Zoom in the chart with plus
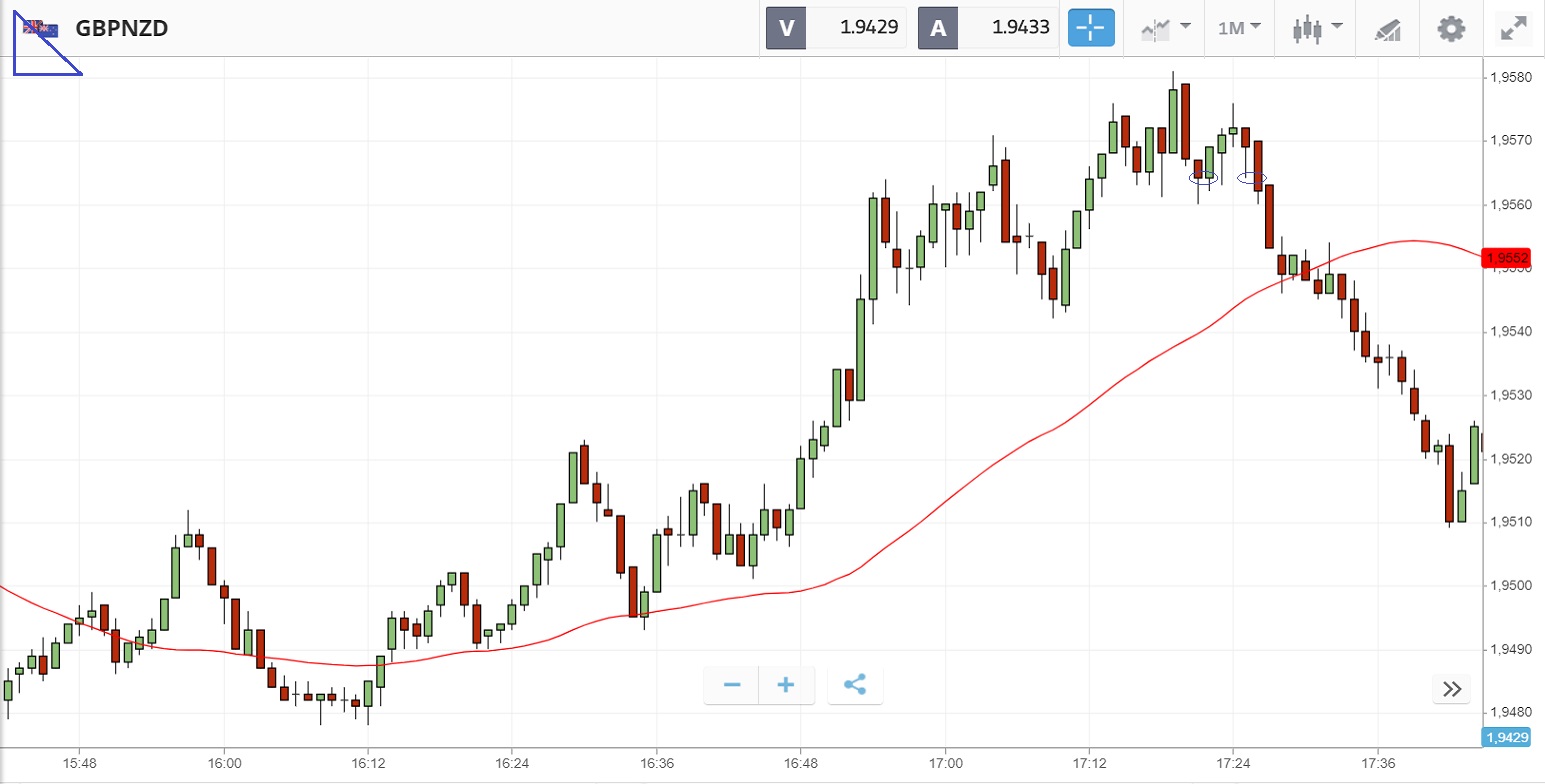 click(x=786, y=685)
